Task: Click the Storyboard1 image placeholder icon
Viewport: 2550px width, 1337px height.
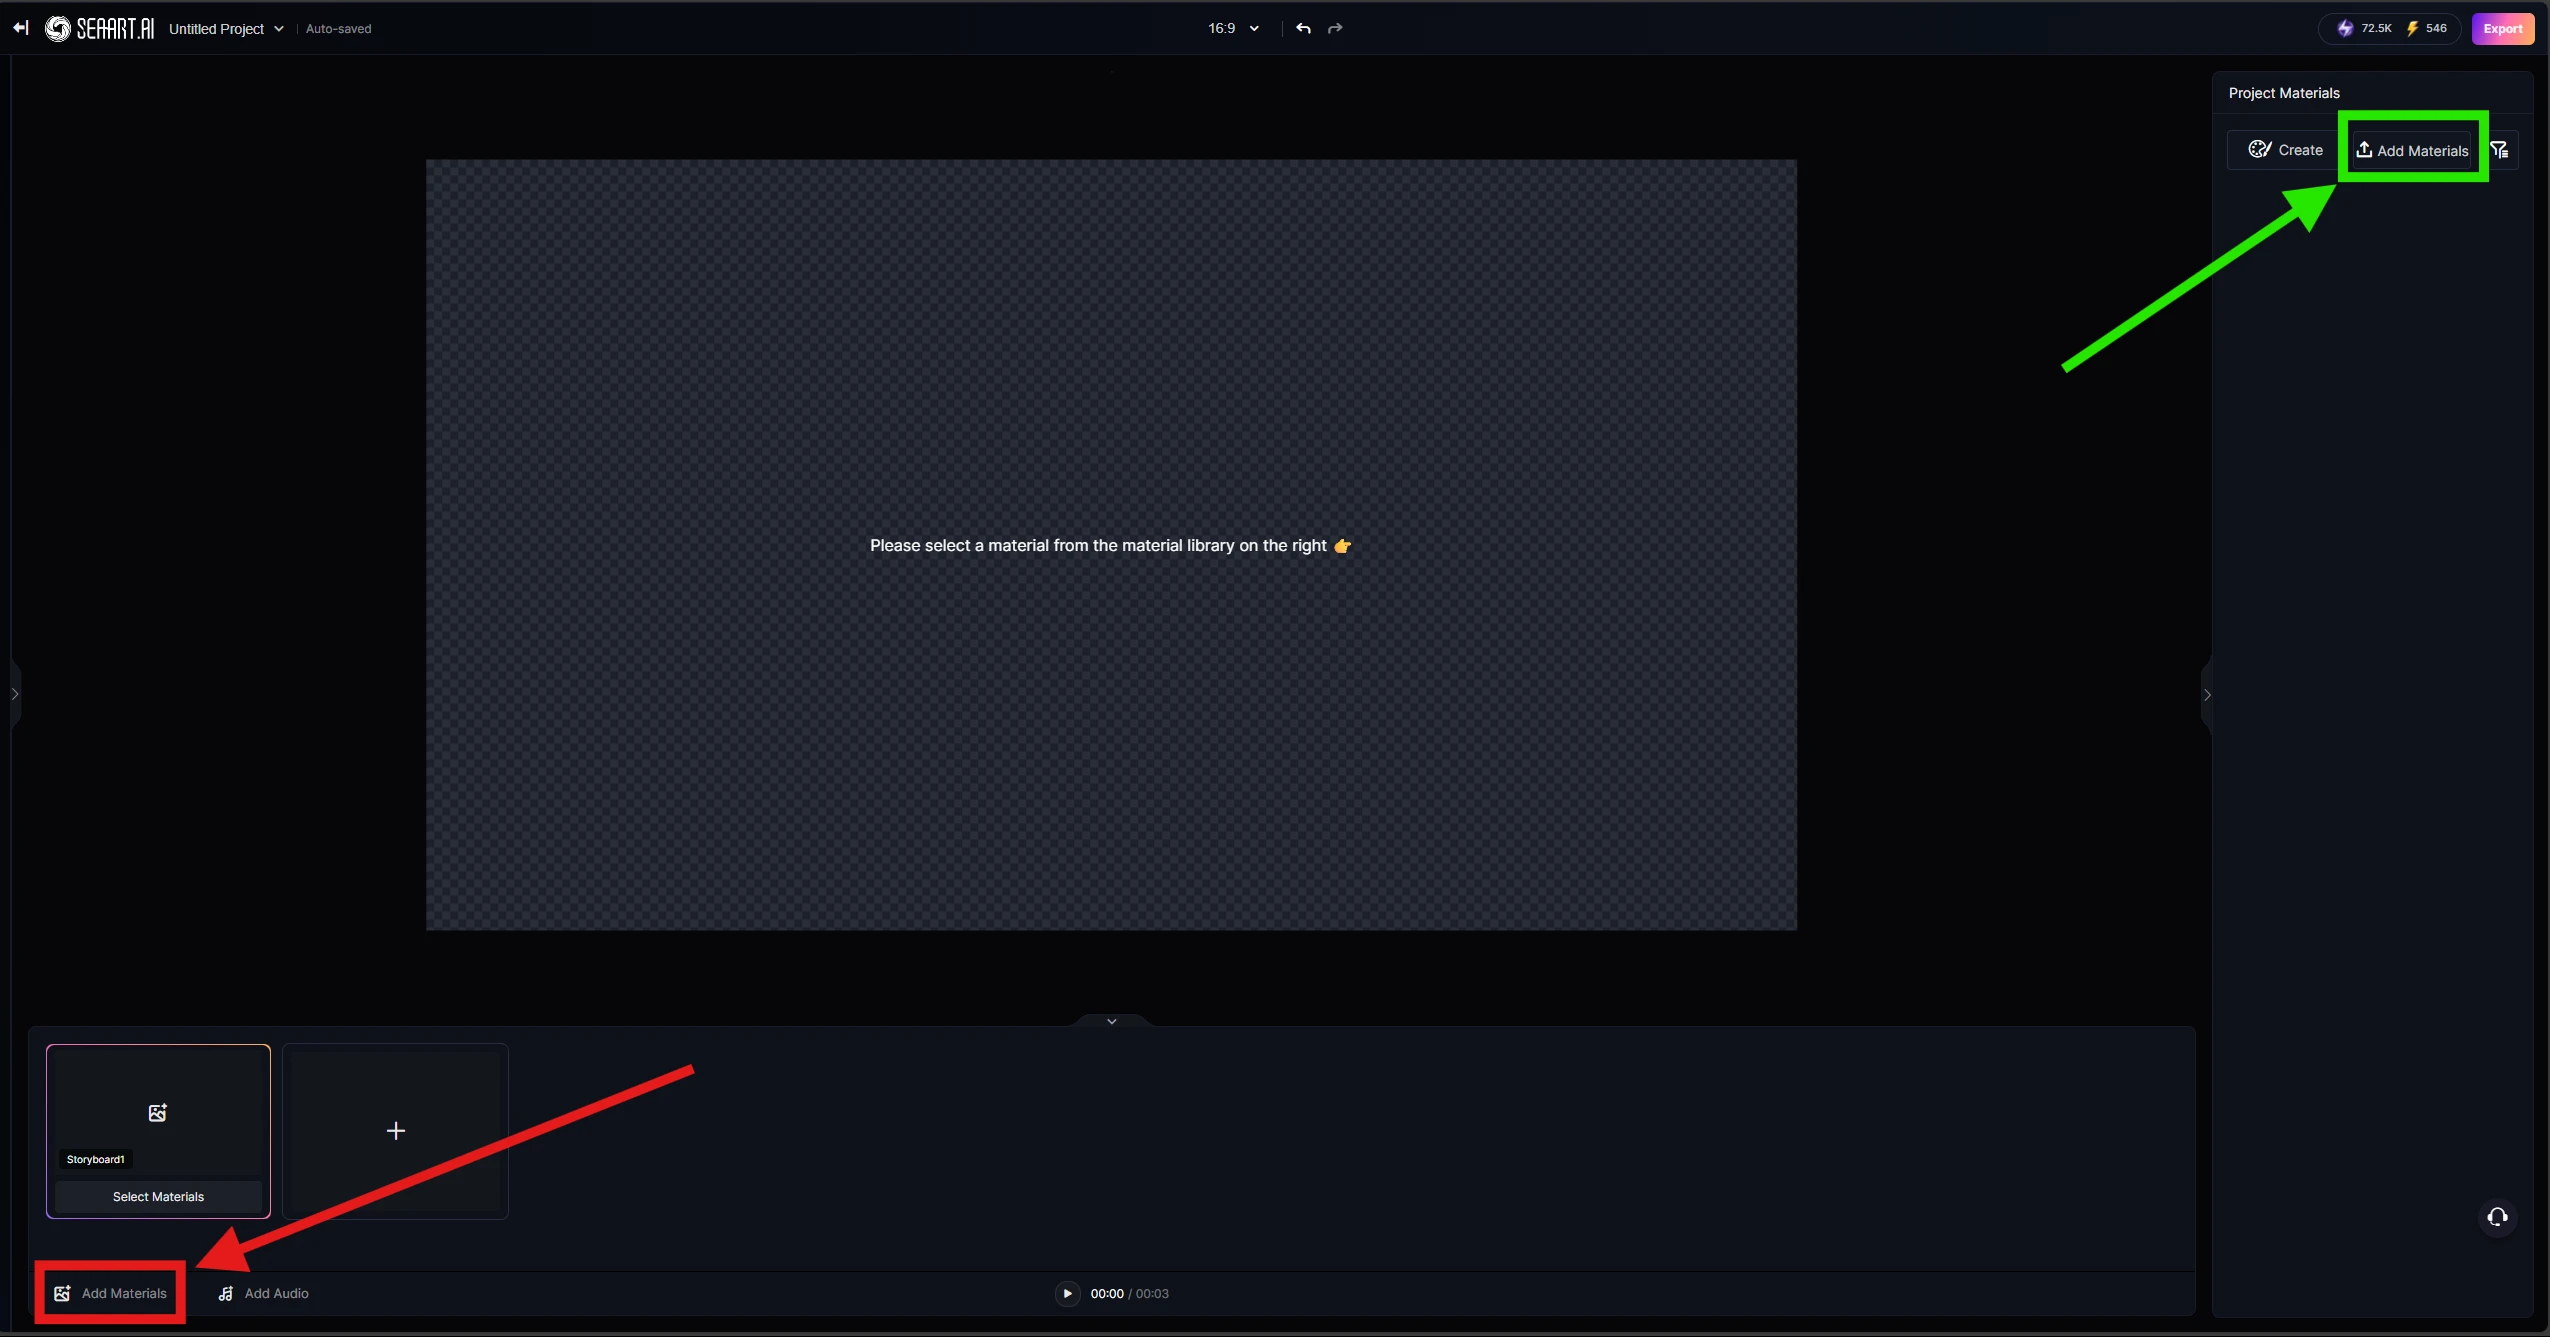Action: coord(158,1113)
